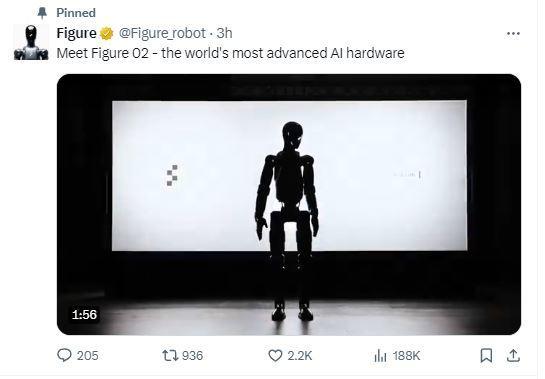Image resolution: width=545 pixels, height=379 pixels.
Task: Open the Figure display name link
Action: click(76, 33)
